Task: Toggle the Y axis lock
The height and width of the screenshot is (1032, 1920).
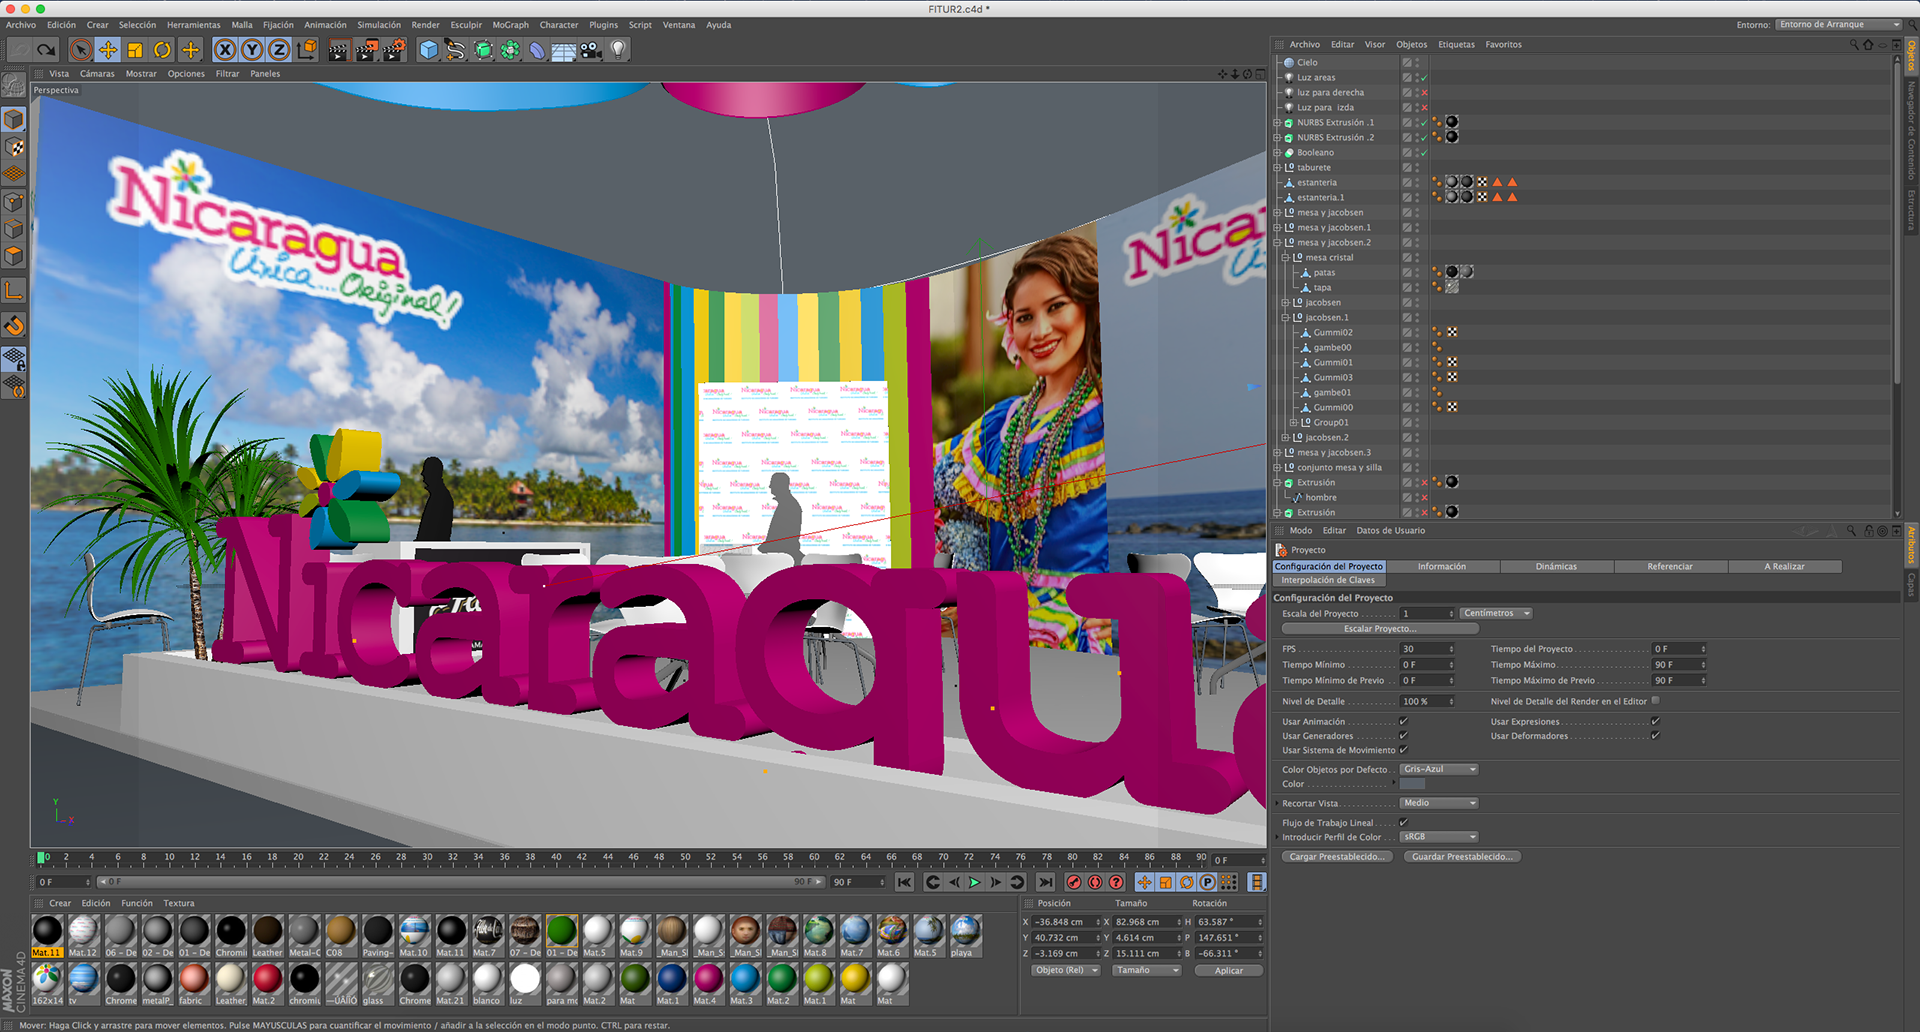Action: click(252, 49)
